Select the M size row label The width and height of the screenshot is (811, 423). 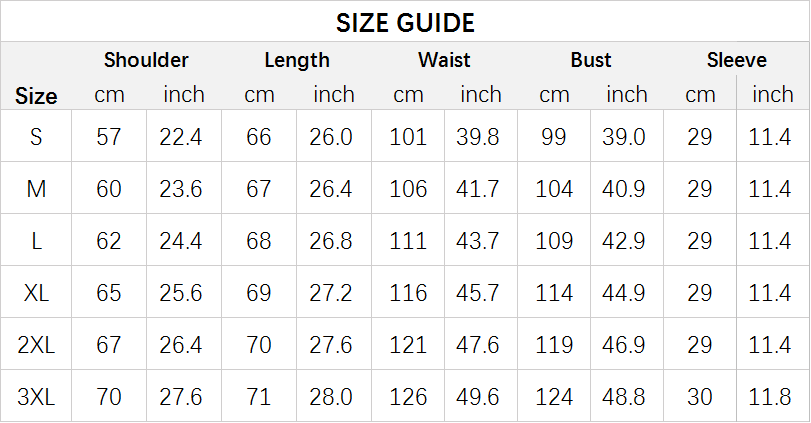36,189
